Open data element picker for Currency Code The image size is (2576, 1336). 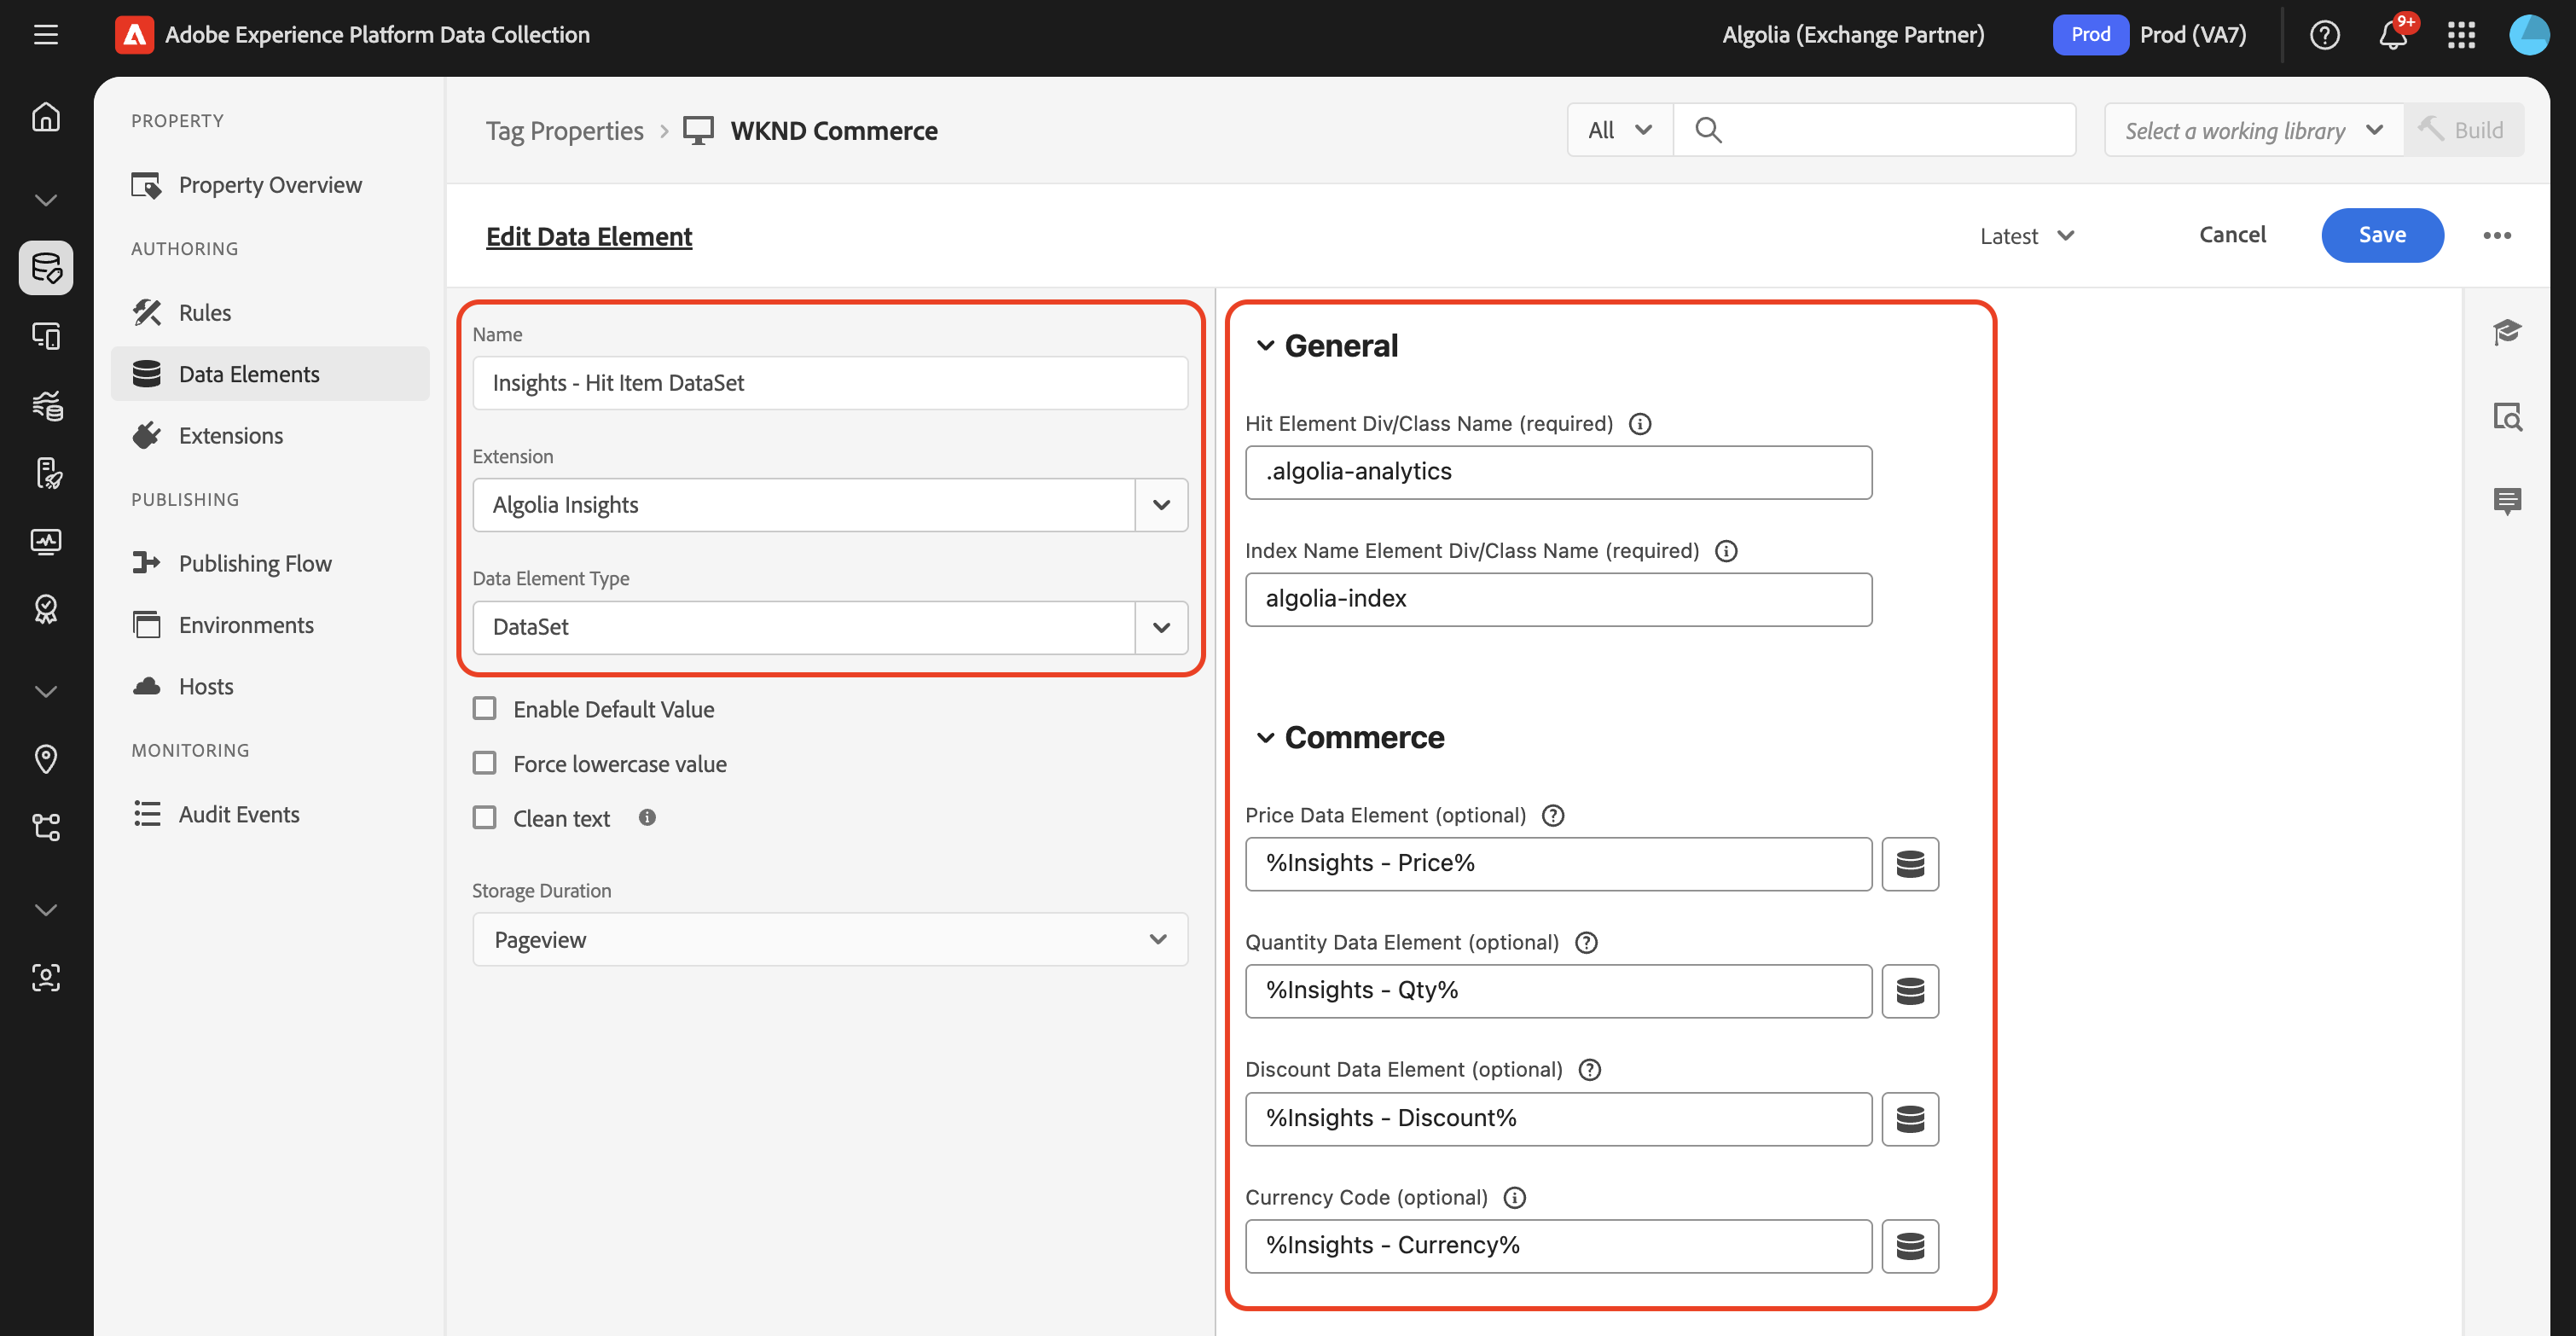tap(1909, 1246)
